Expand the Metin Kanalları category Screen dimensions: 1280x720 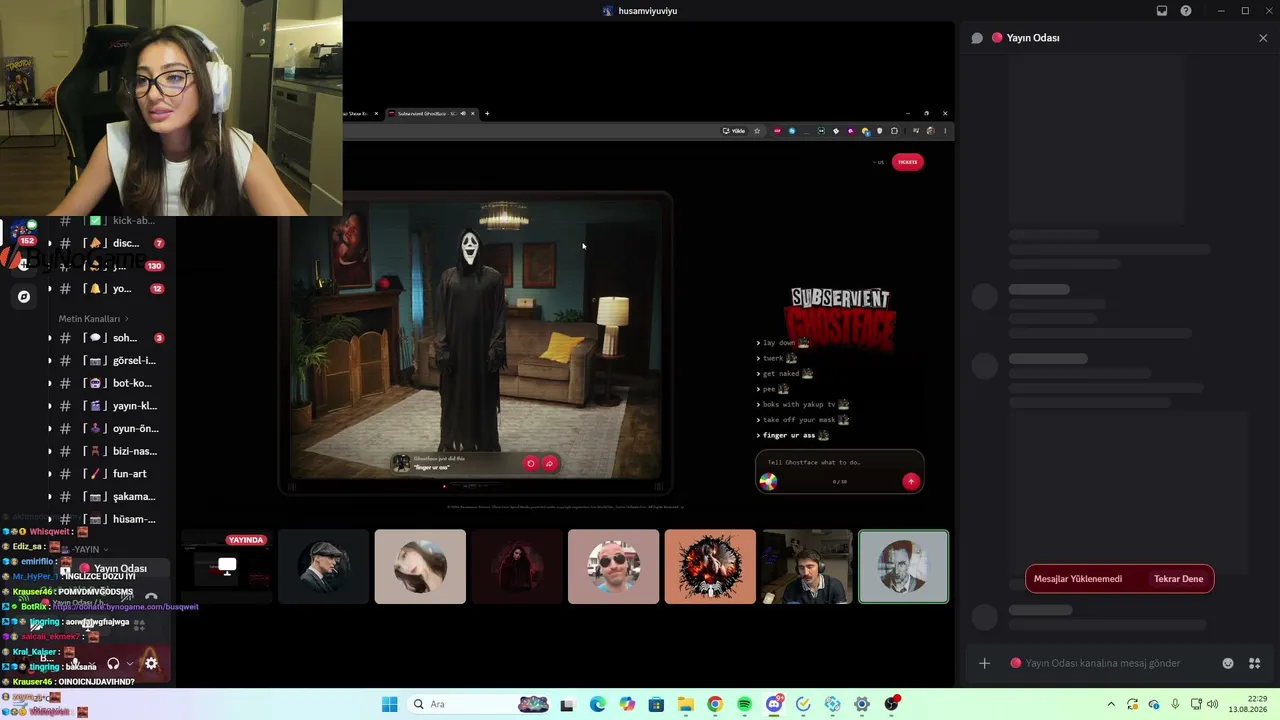click(x=93, y=319)
